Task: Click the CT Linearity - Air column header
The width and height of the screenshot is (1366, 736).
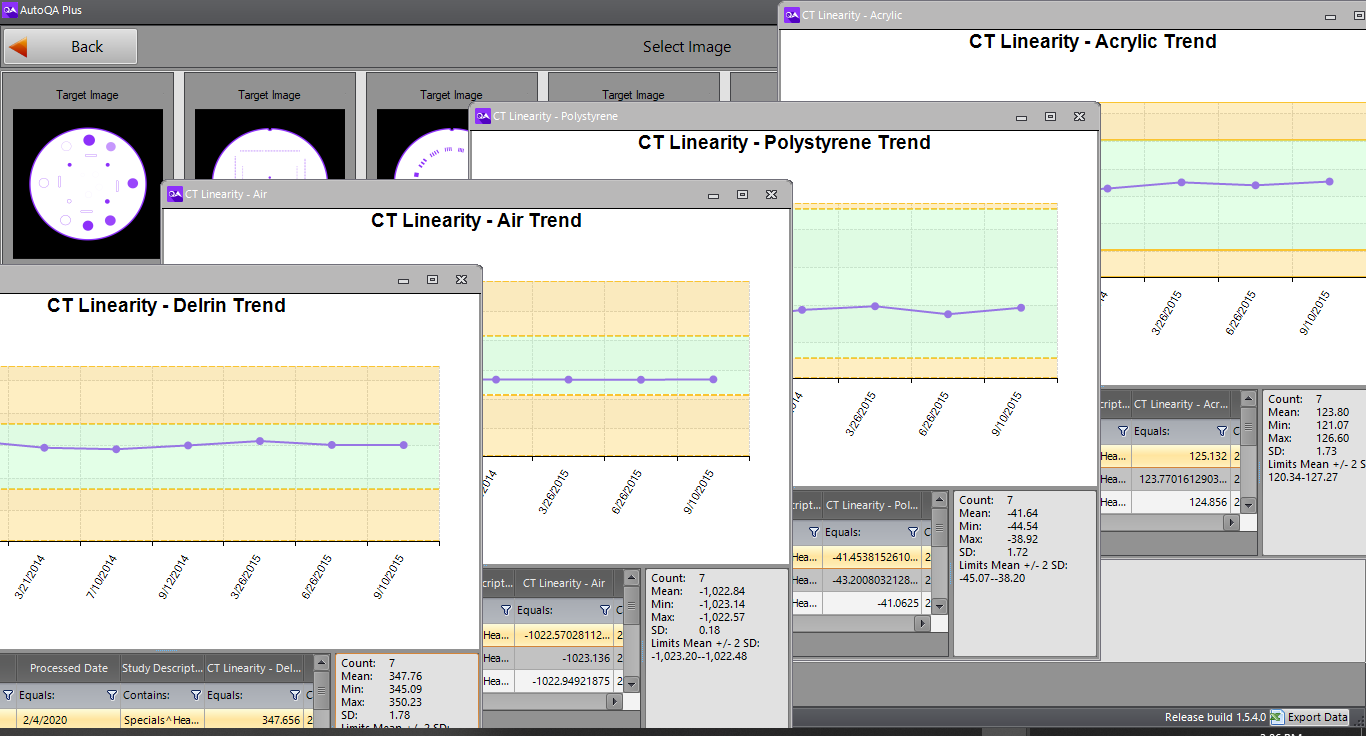Action: [x=563, y=583]
